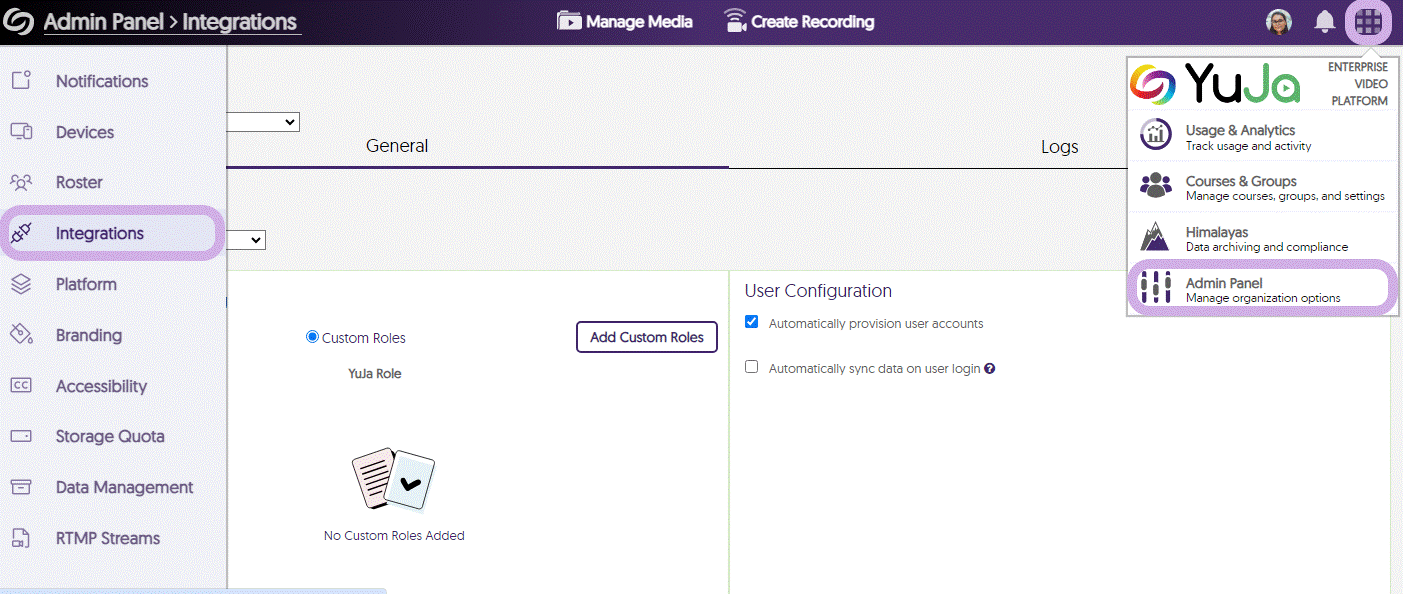Enable Automatically sync data on user login
Viewport: 1403px width, 594px height.
(x=752, y=367)
